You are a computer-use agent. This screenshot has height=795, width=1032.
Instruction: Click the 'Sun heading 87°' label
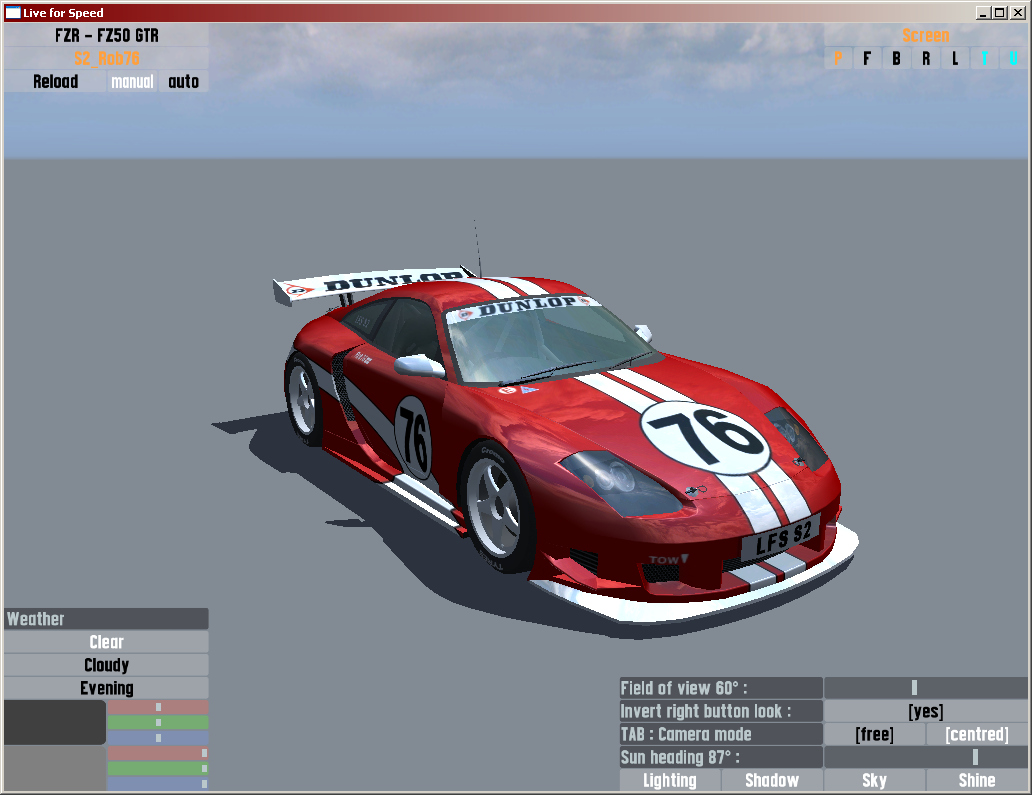[721, 757]
